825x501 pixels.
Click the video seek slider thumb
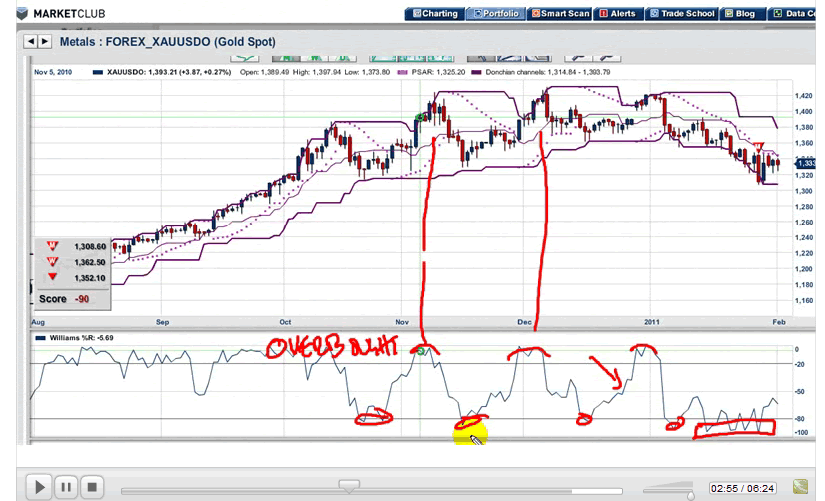[x=349, y=485]
